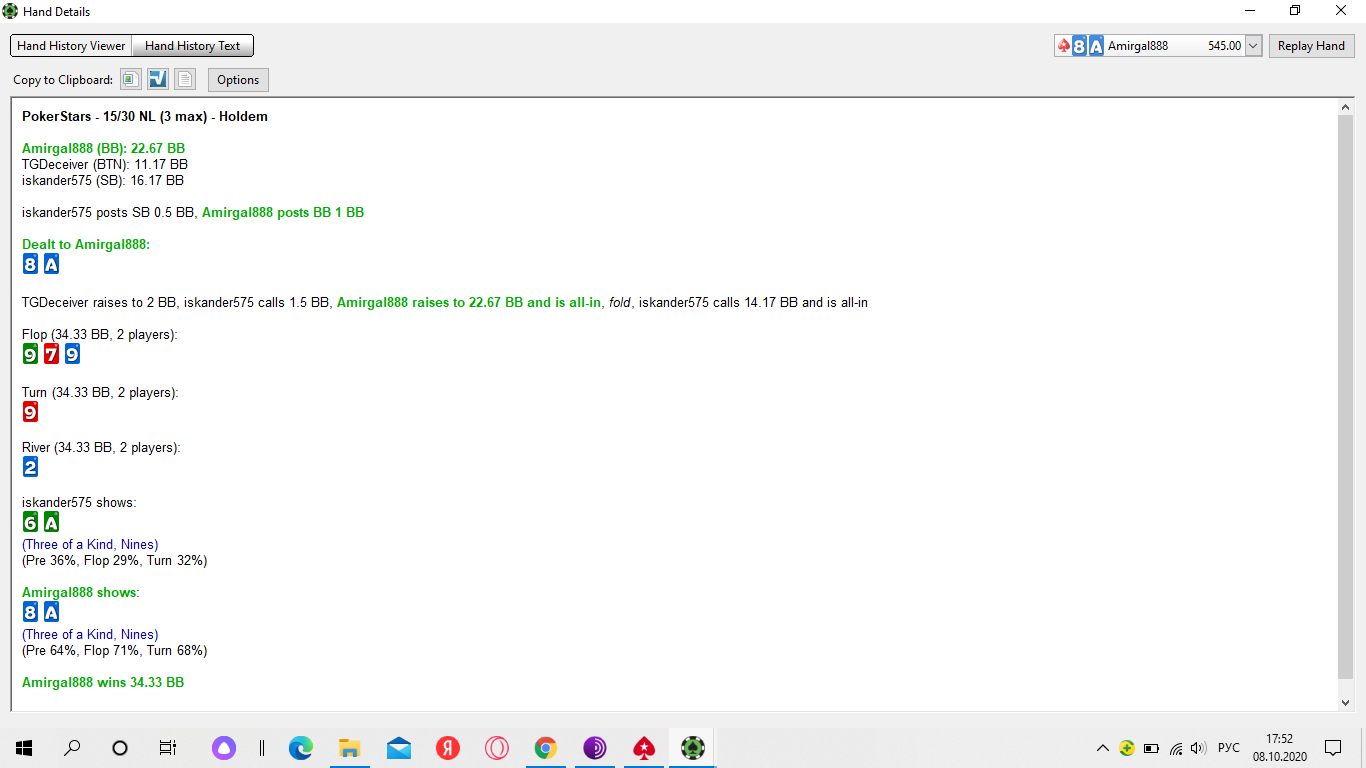Open the Options button
Screen dimensions: 1366x768
[238, 80]
